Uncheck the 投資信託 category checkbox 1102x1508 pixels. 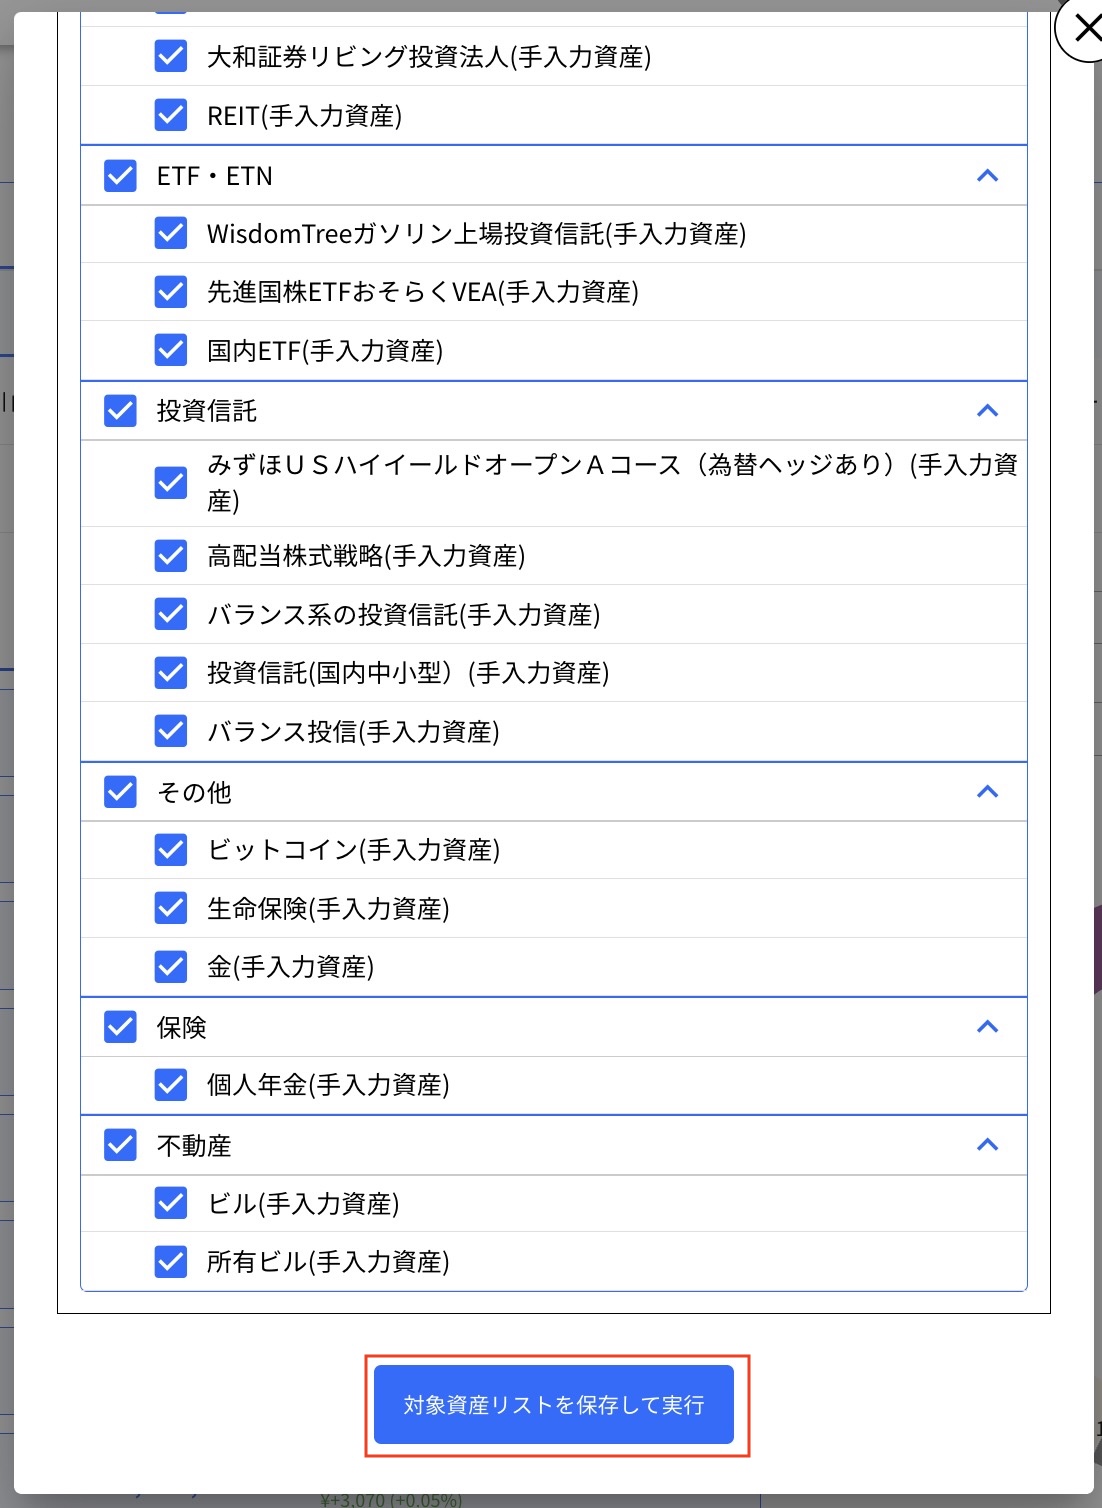pyautogui.click(x=119, y=410)
